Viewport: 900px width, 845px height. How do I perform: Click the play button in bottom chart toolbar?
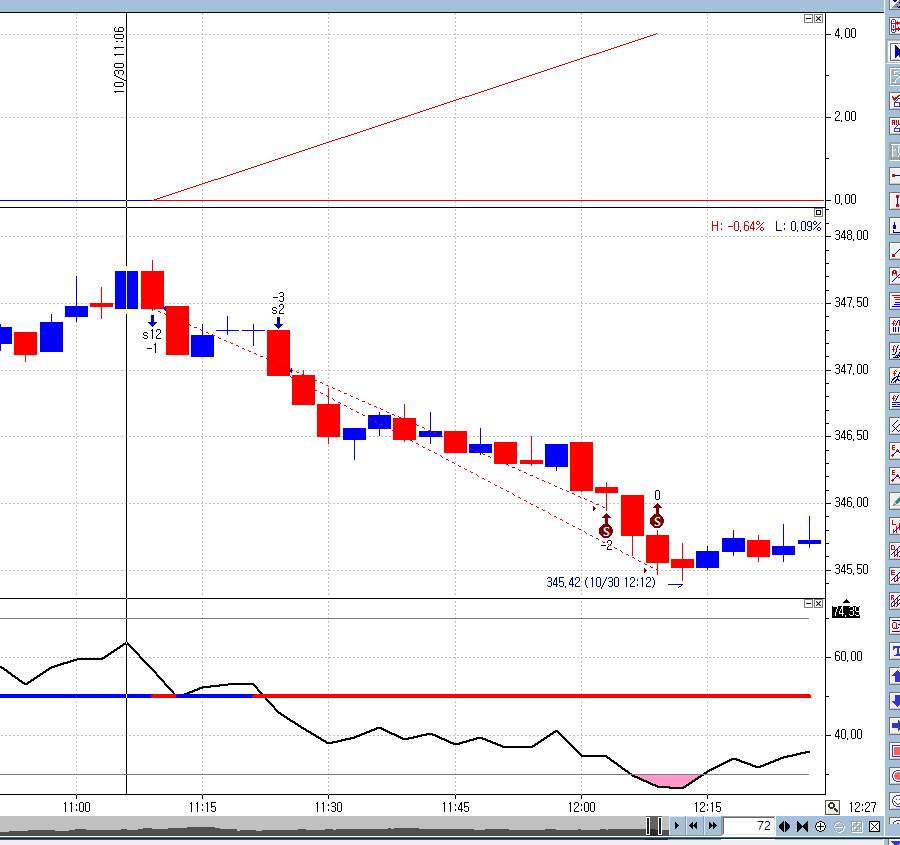click(677, 826)
